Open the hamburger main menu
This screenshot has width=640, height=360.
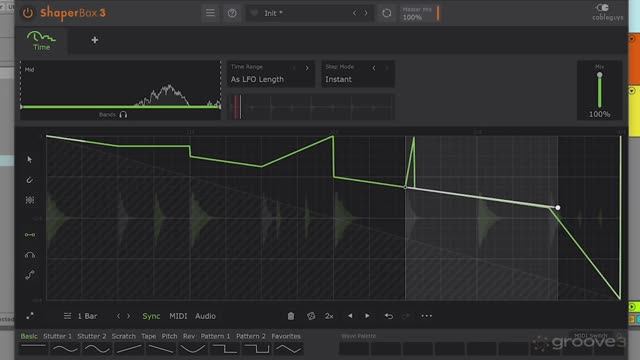tap(210, 13)
